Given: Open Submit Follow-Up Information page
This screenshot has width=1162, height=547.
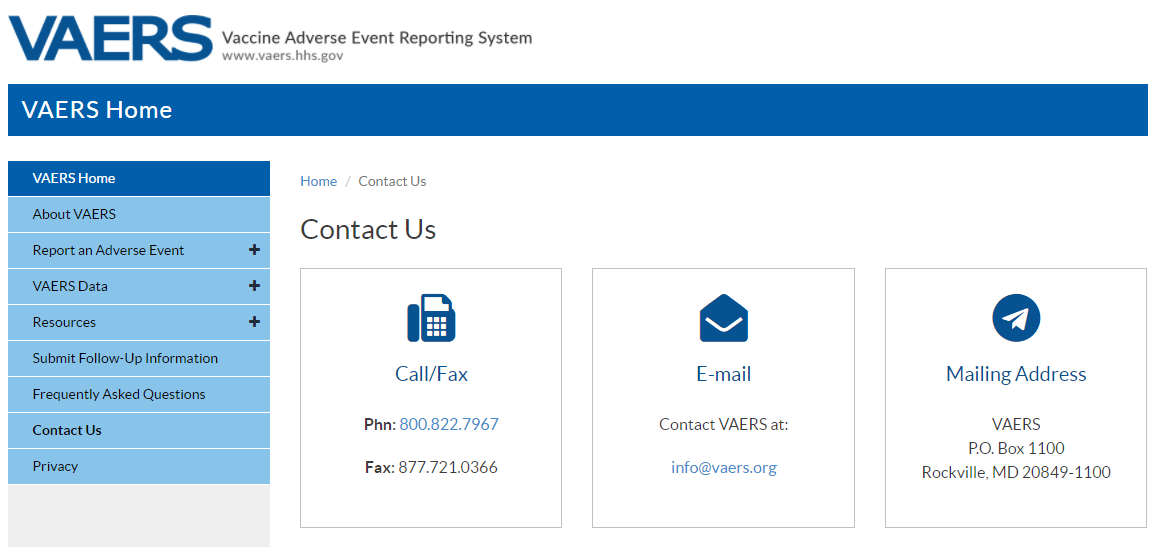Looking at the screenshot, I should (139, 358).
